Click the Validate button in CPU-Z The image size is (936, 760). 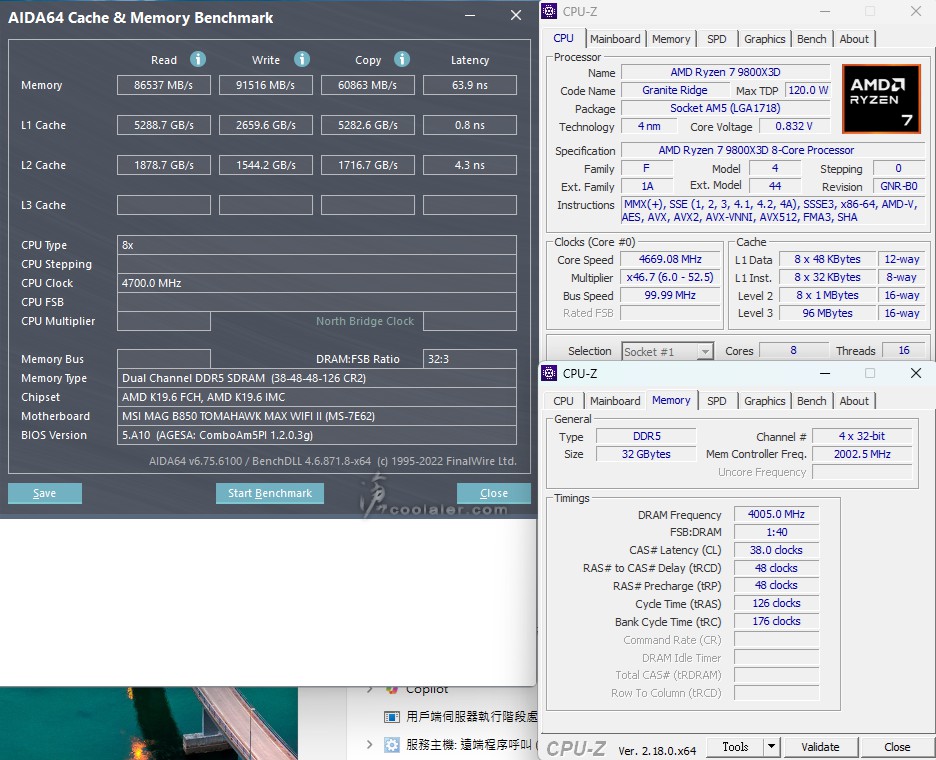click(x=820, y=747)
